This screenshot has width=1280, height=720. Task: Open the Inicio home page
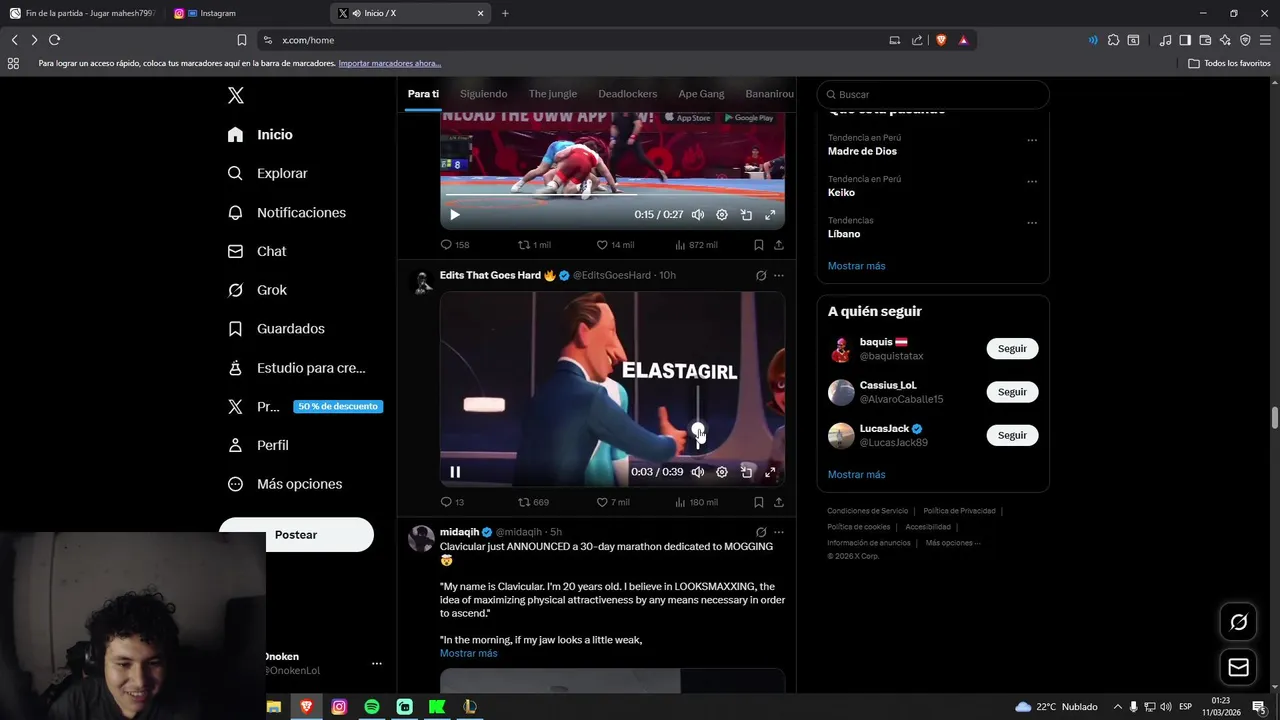[x=260, y=134]
